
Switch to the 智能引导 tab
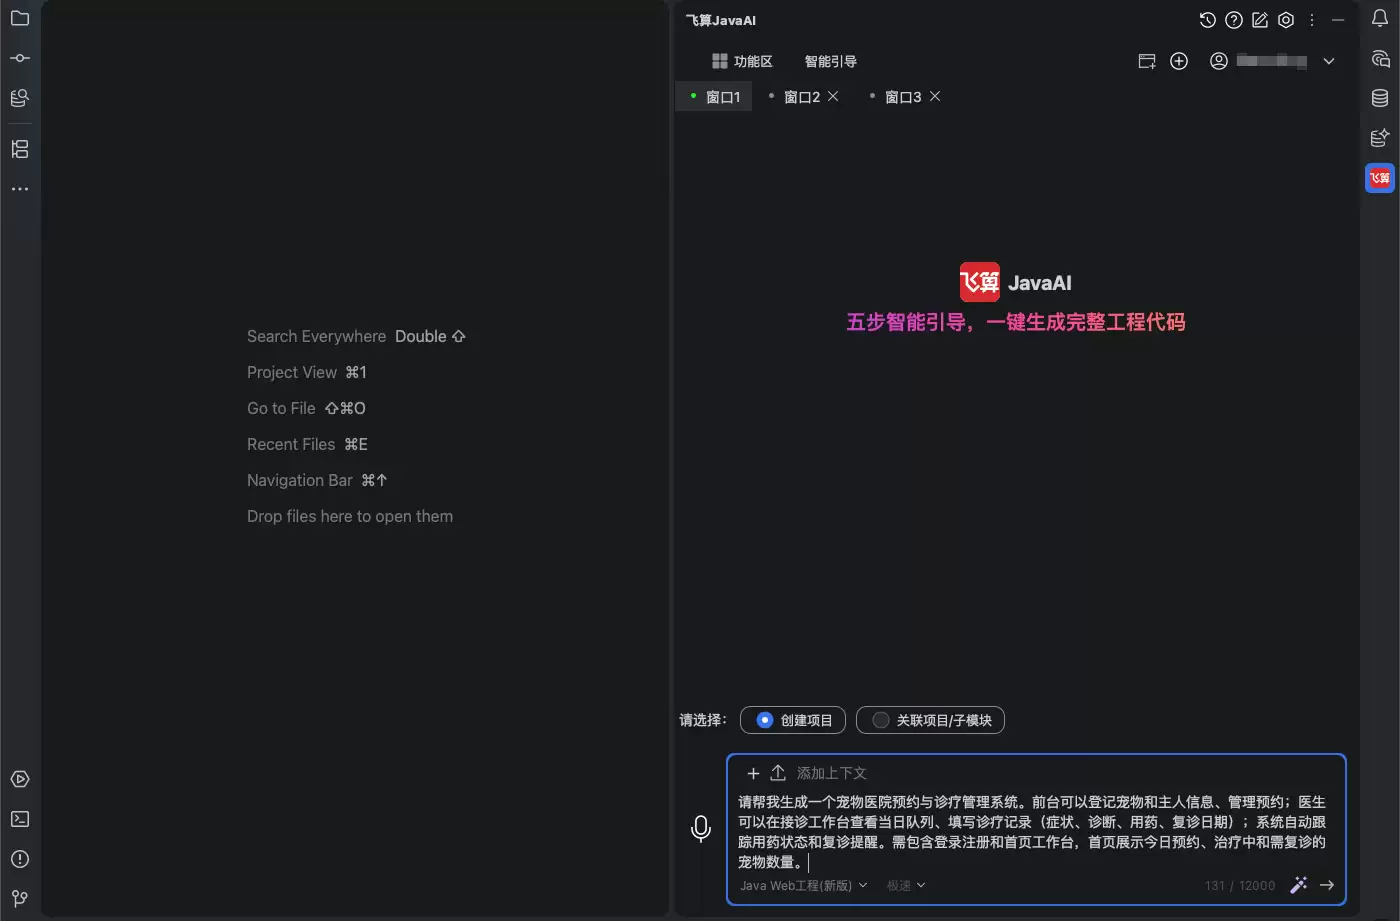point(831,61)
